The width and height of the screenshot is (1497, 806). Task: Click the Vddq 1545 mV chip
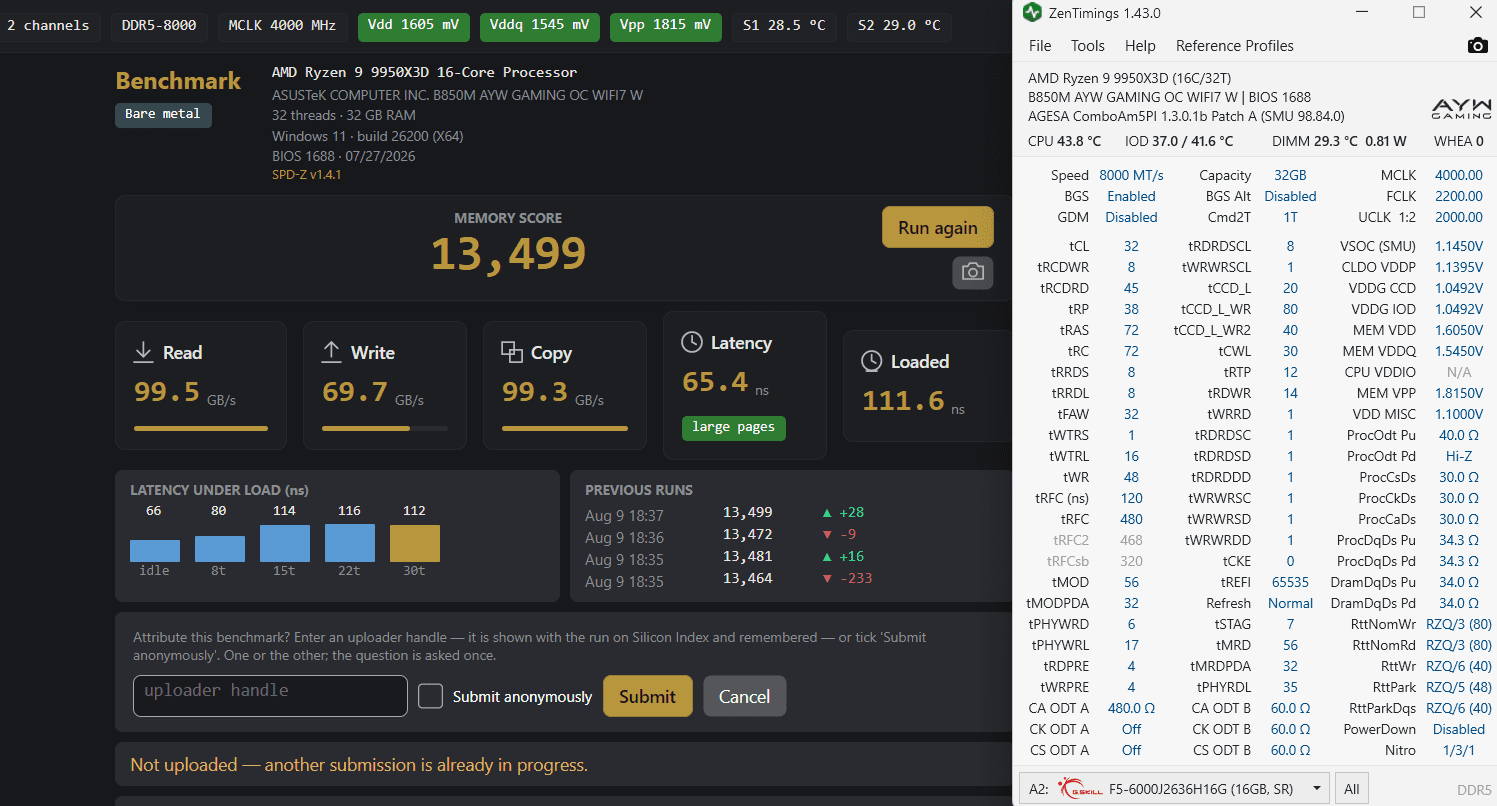540,26
